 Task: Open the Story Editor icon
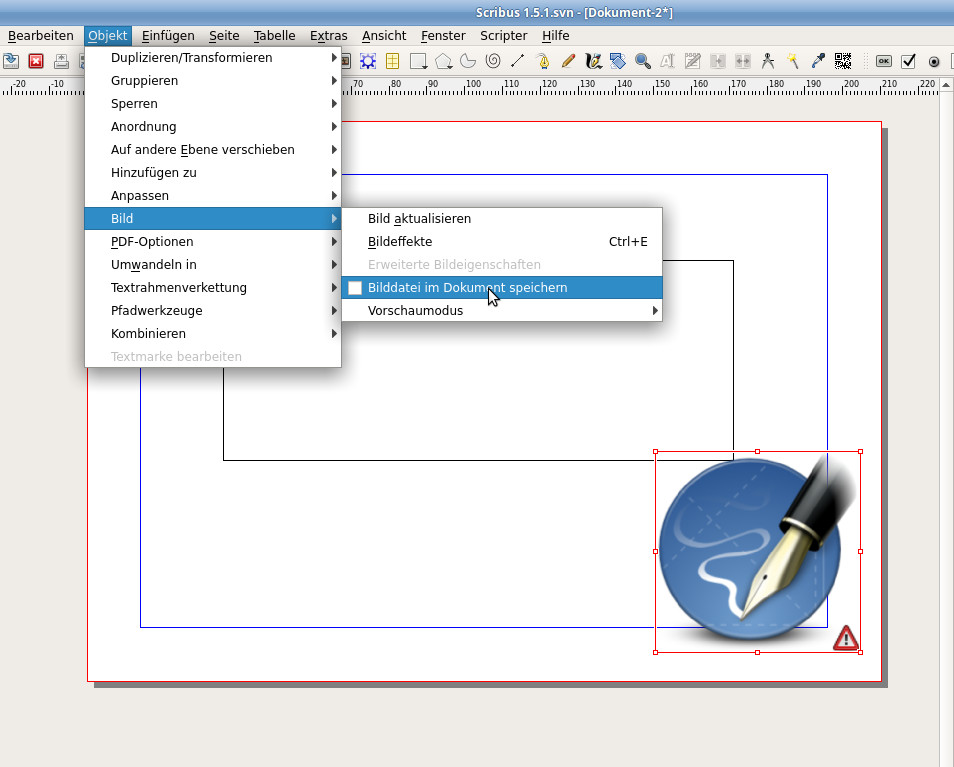click(692, 61)
